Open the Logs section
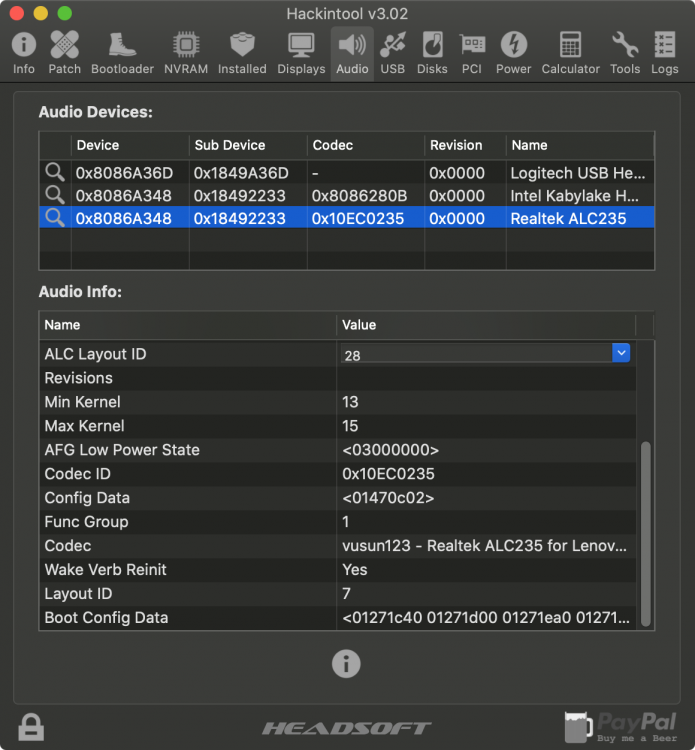 664,53
